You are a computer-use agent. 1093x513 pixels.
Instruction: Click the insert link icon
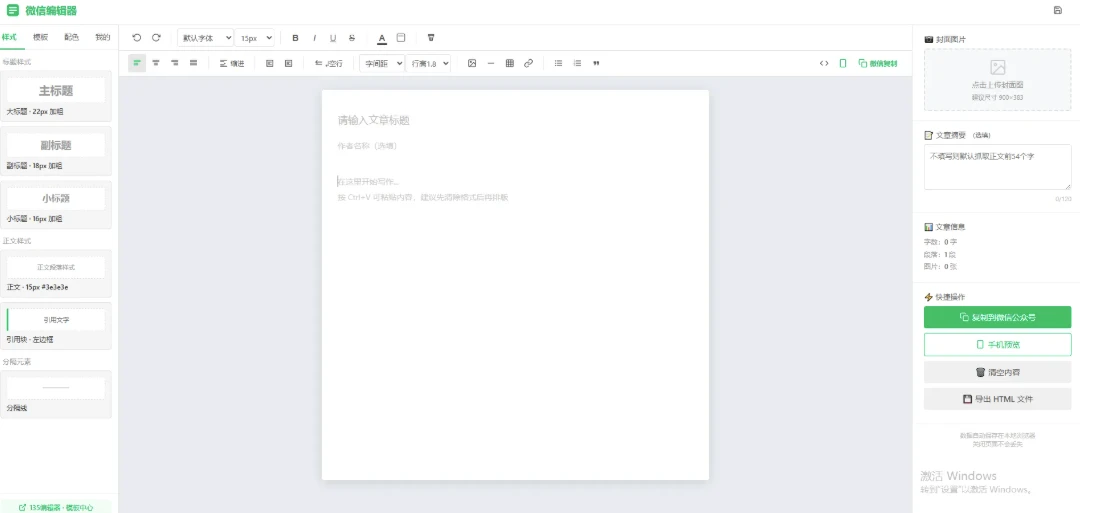coord(528,63)
